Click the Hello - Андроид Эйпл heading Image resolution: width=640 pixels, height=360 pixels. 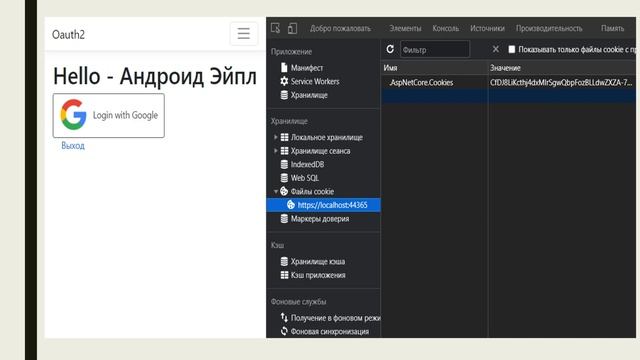pos(155,76)
